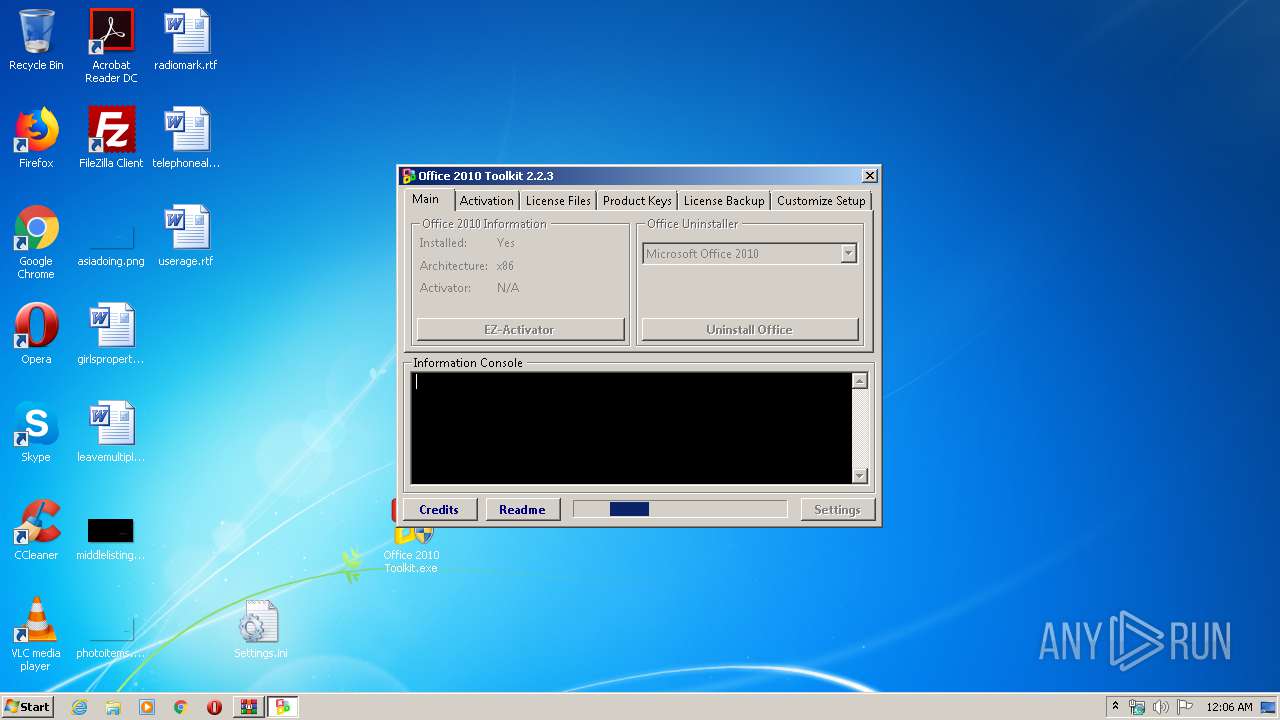
Task: Launch Skype from the desktop
Action: pyautogui.click(x=36, y=433)
